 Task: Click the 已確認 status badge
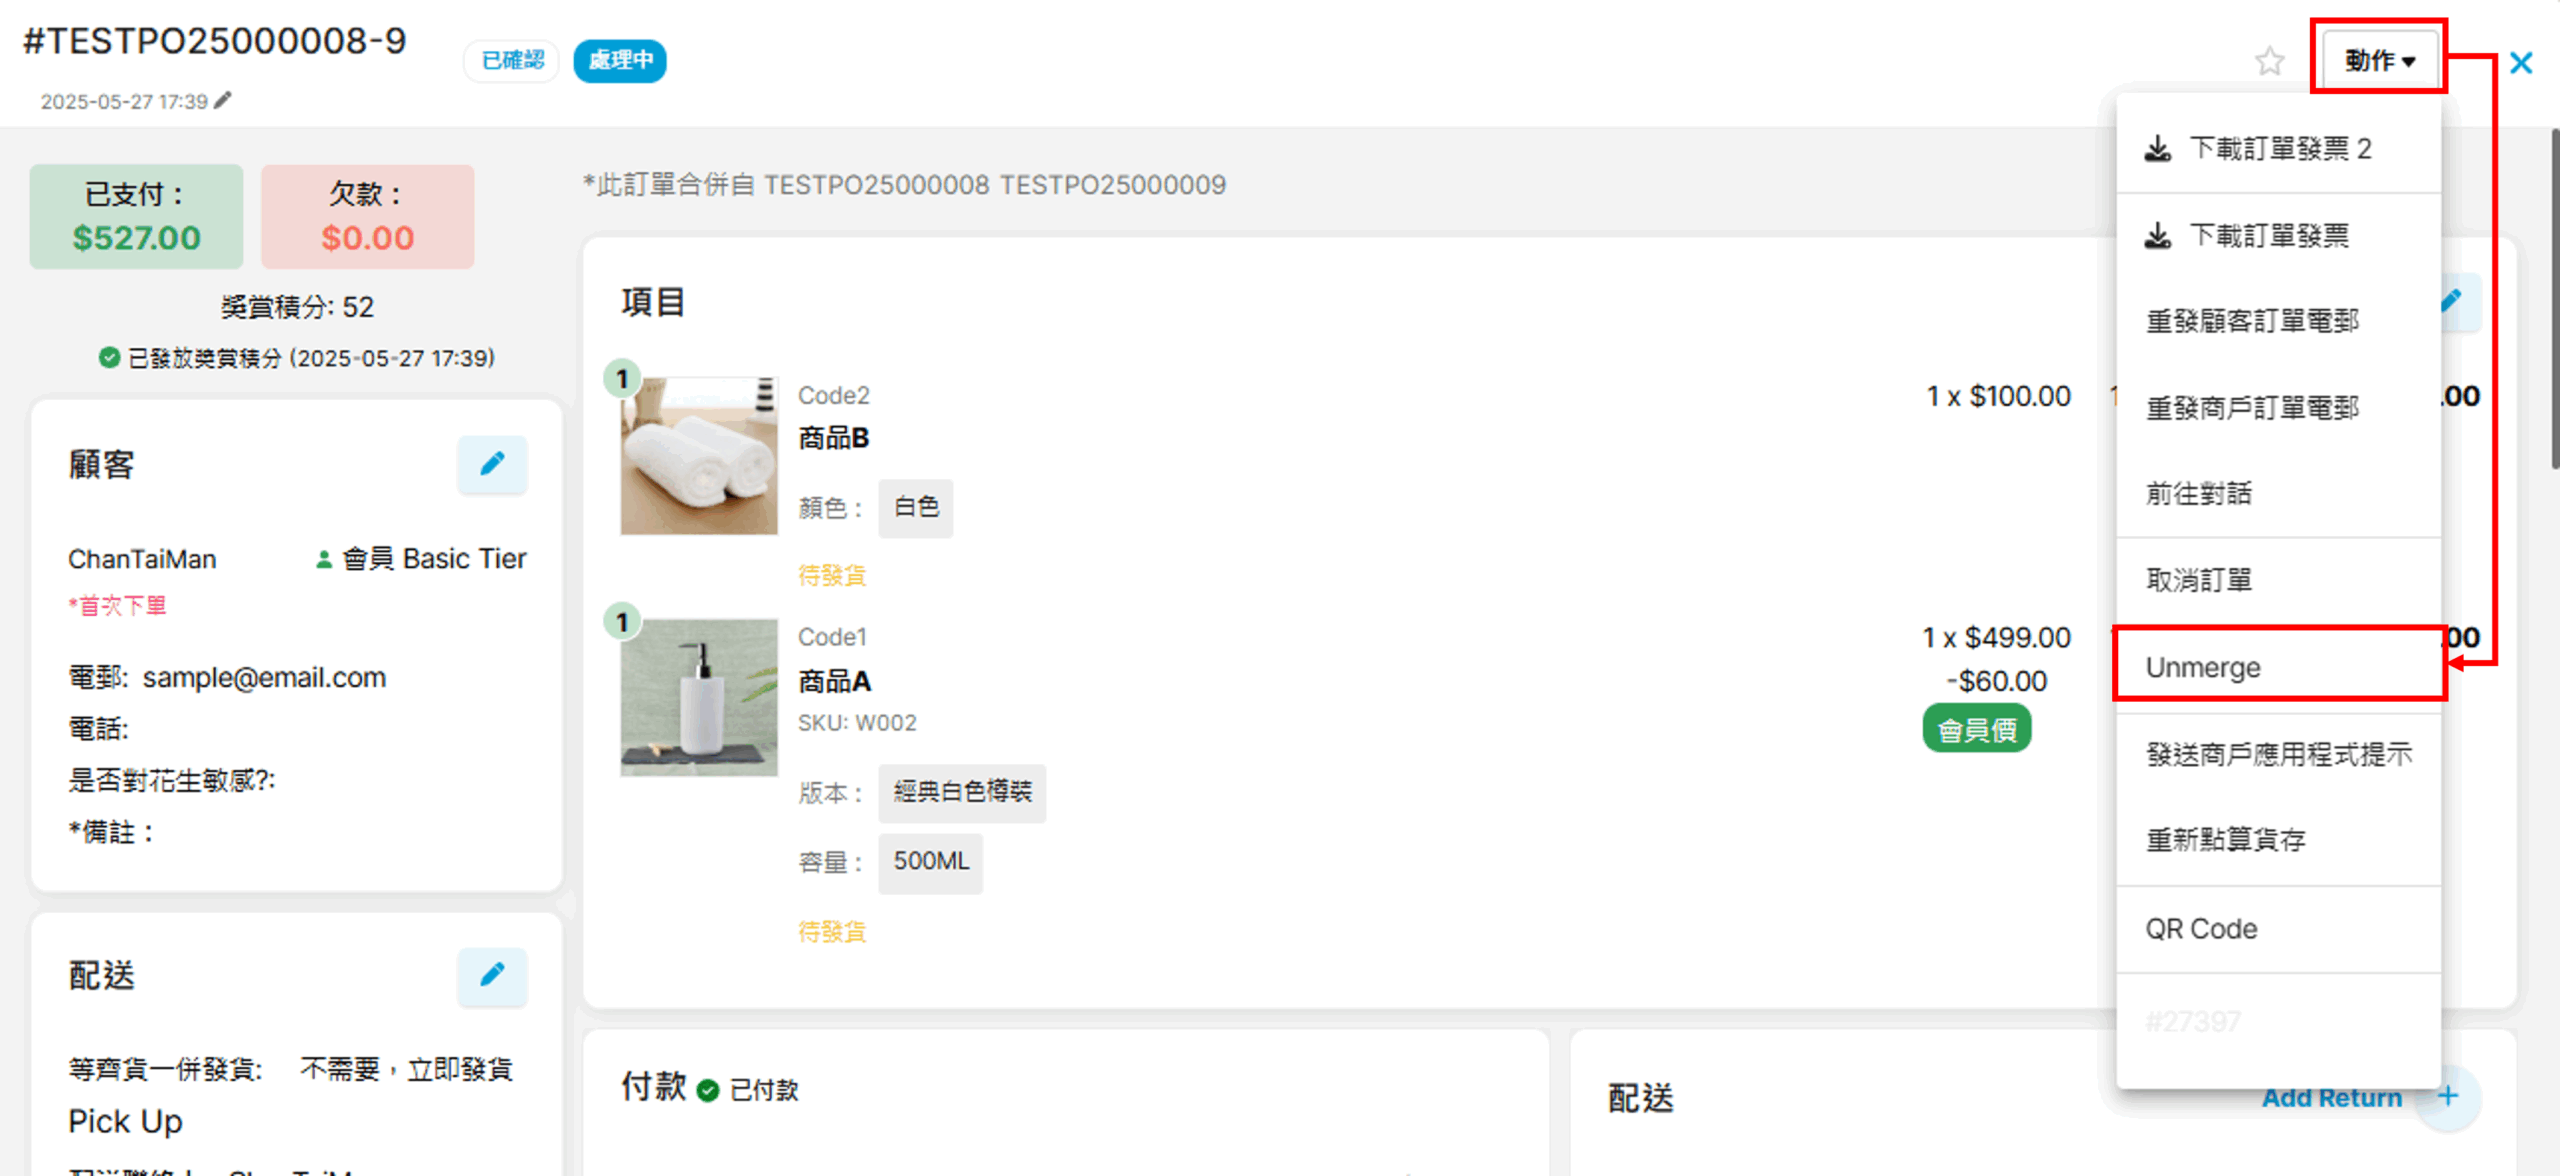(512, 60)
